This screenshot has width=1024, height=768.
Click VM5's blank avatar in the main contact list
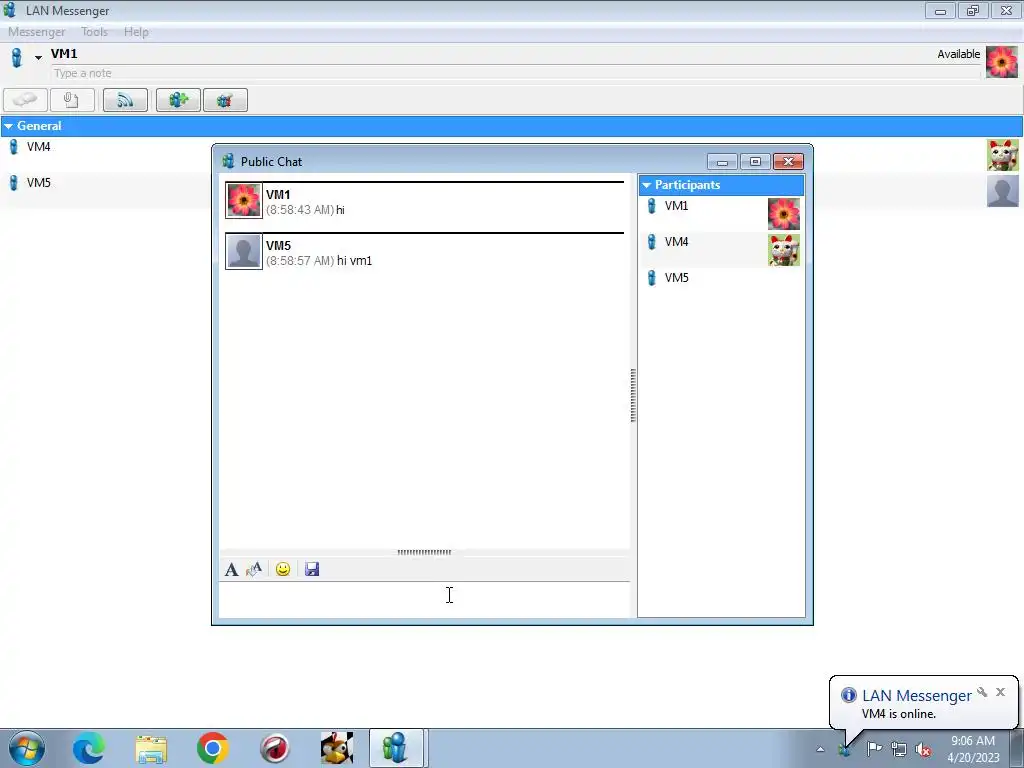(1002, 191)
